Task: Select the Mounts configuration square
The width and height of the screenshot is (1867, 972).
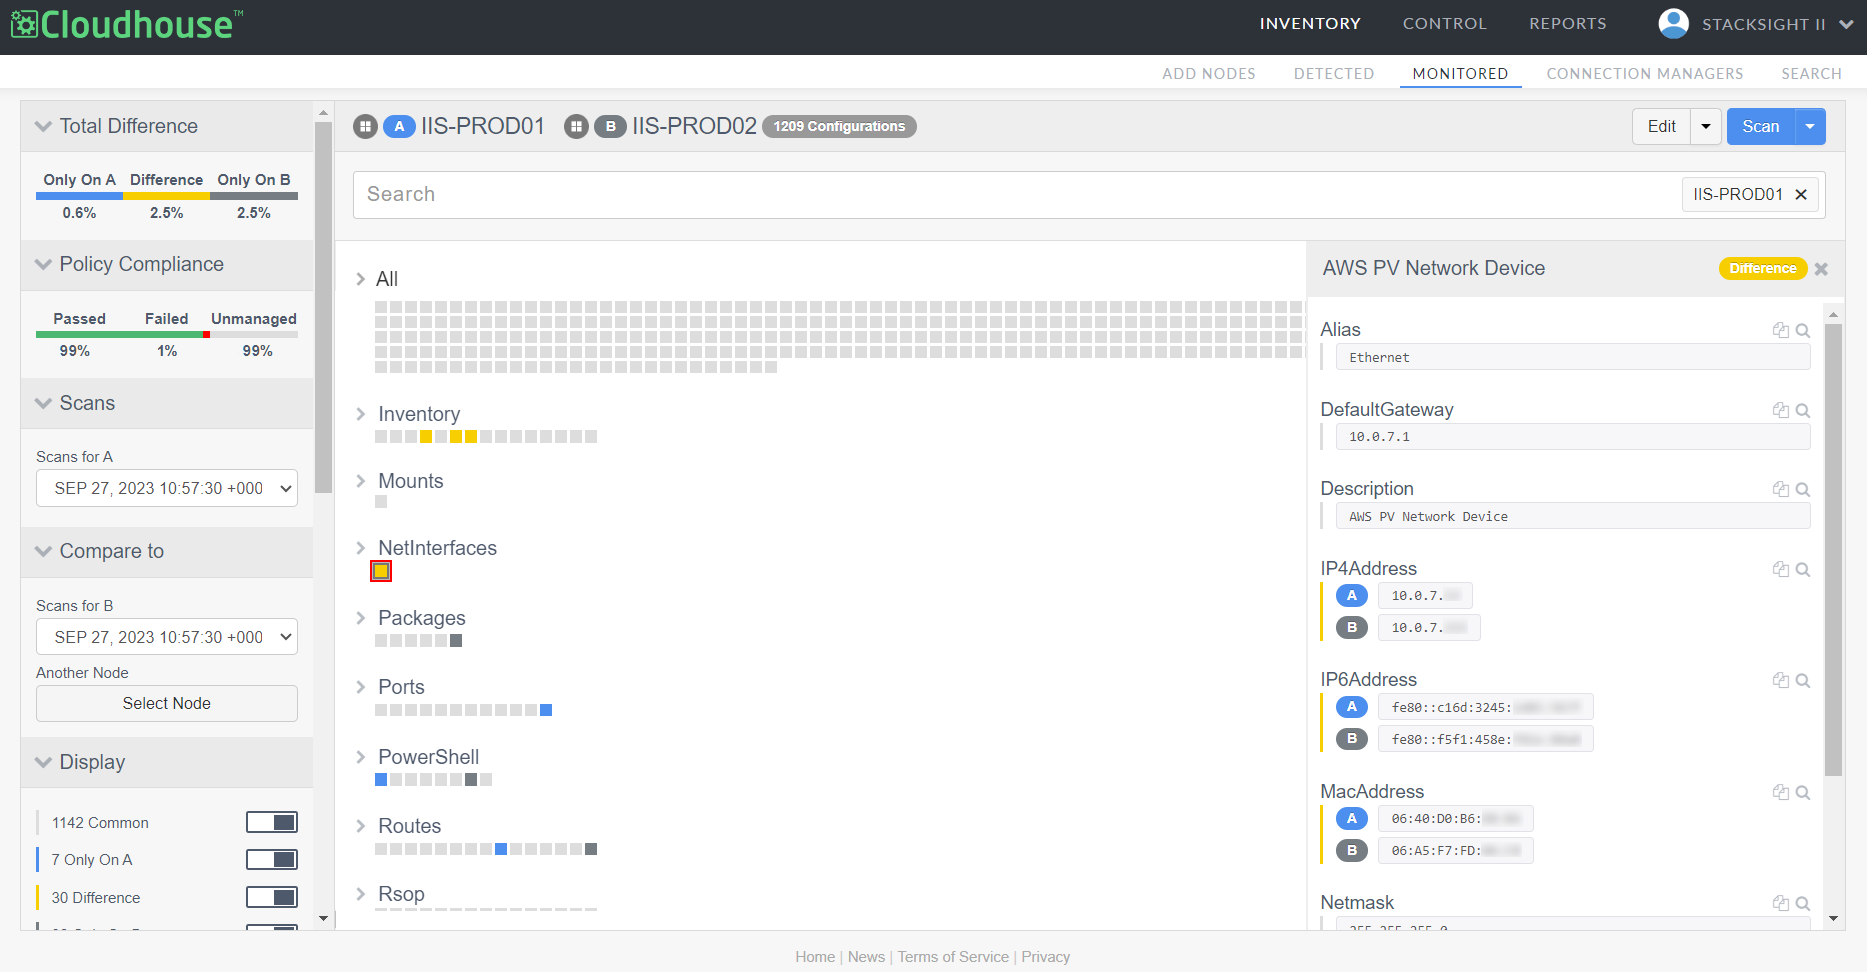Action: tap(381, 502)
